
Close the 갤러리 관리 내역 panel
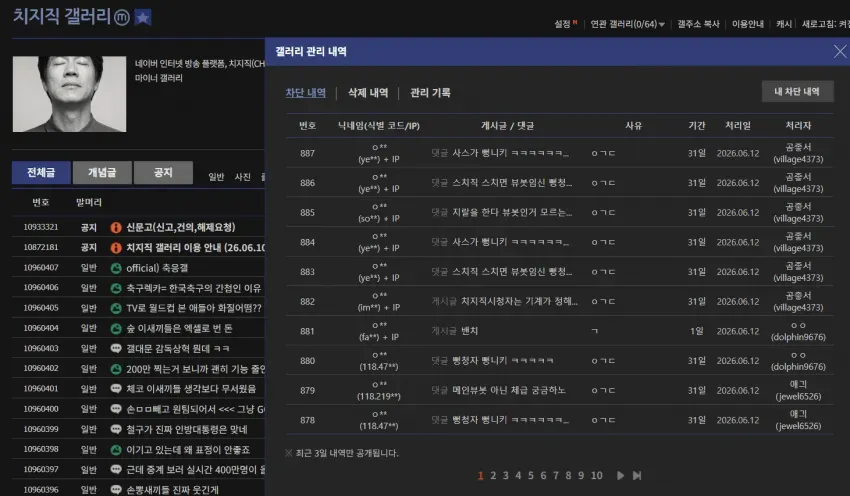click(x=840, y=51)
